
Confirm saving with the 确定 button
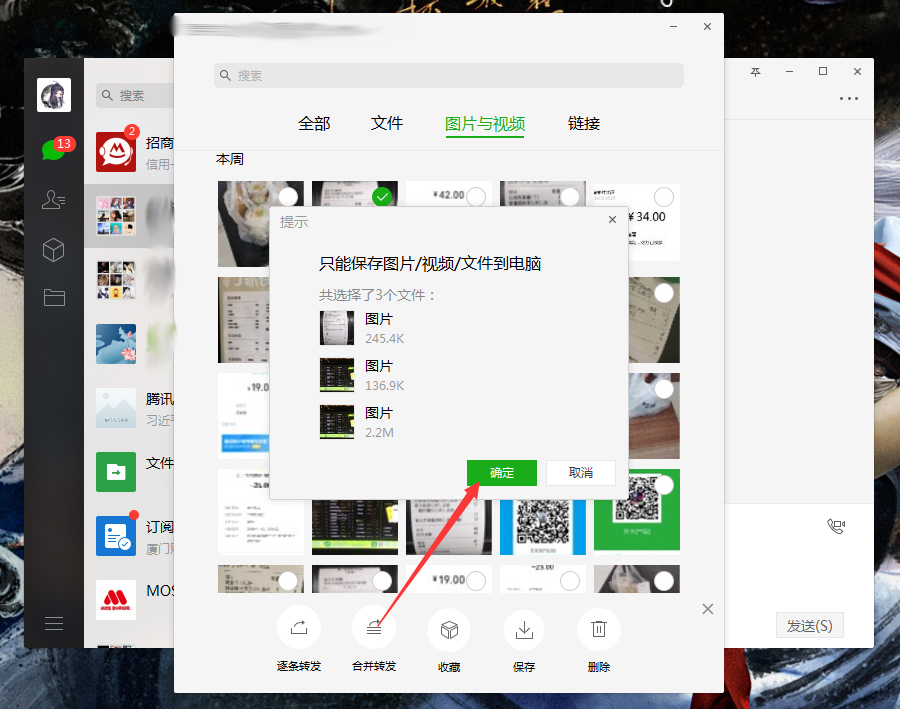502,472
